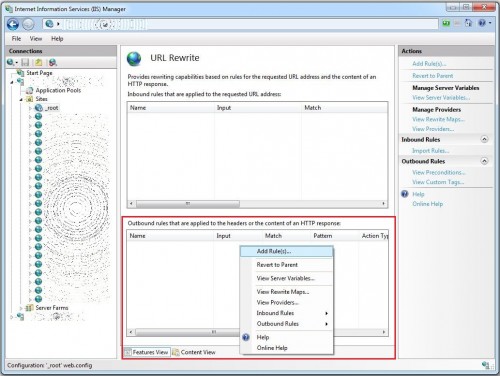This screenshot has width=500, height=376.
Task: Click the forward navigation arrow
Action: (x=28, y=24)
